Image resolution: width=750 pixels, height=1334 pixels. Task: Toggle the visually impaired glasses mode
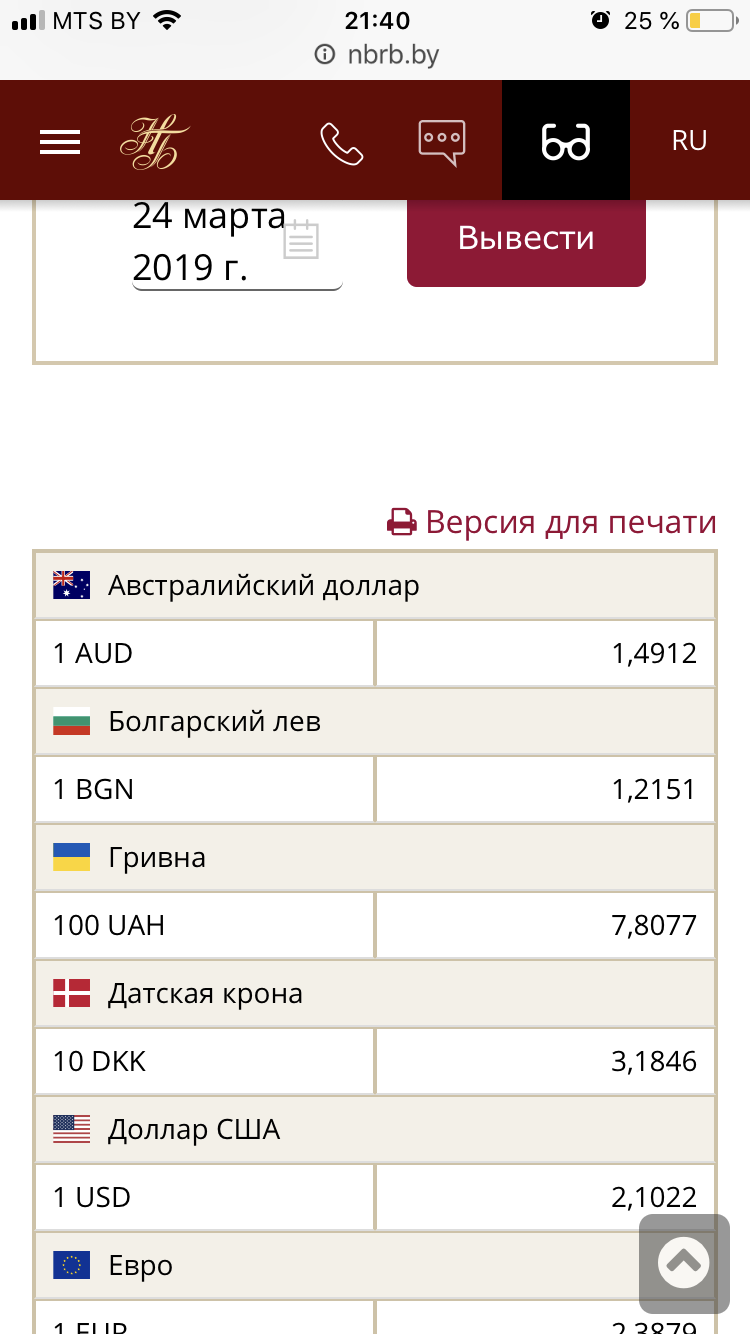pyautogui.click(x=566, y=142)
